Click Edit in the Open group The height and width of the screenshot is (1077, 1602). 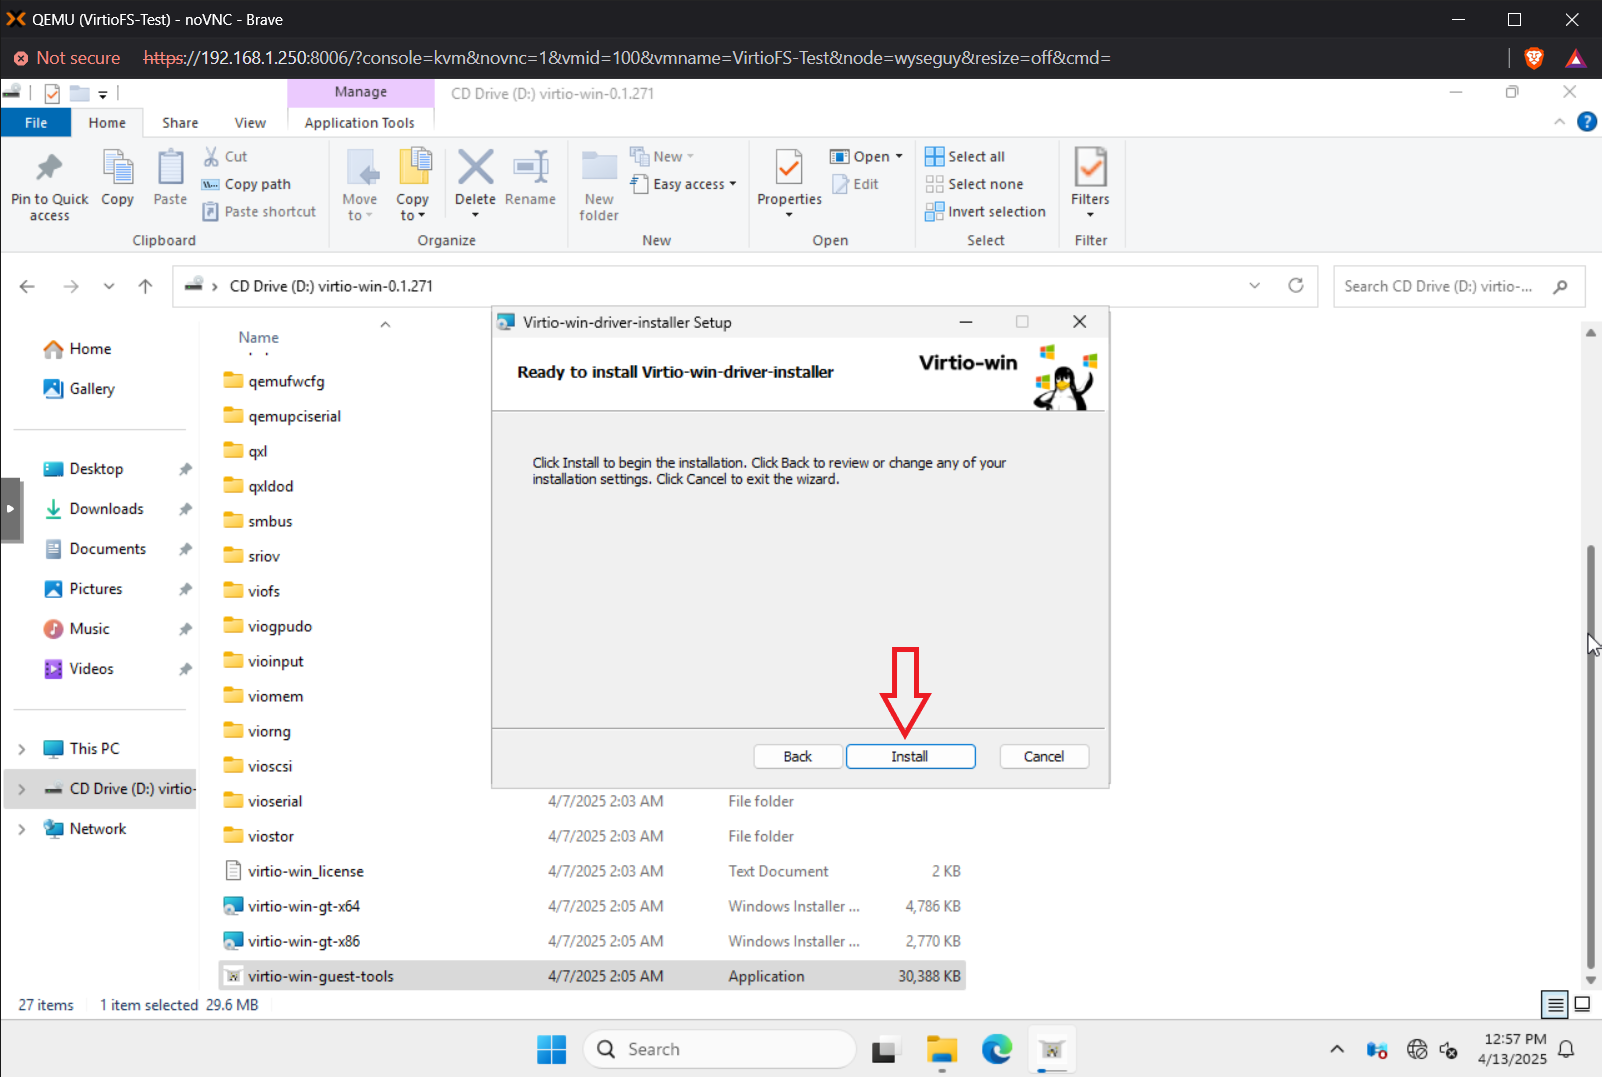(856, 184)
